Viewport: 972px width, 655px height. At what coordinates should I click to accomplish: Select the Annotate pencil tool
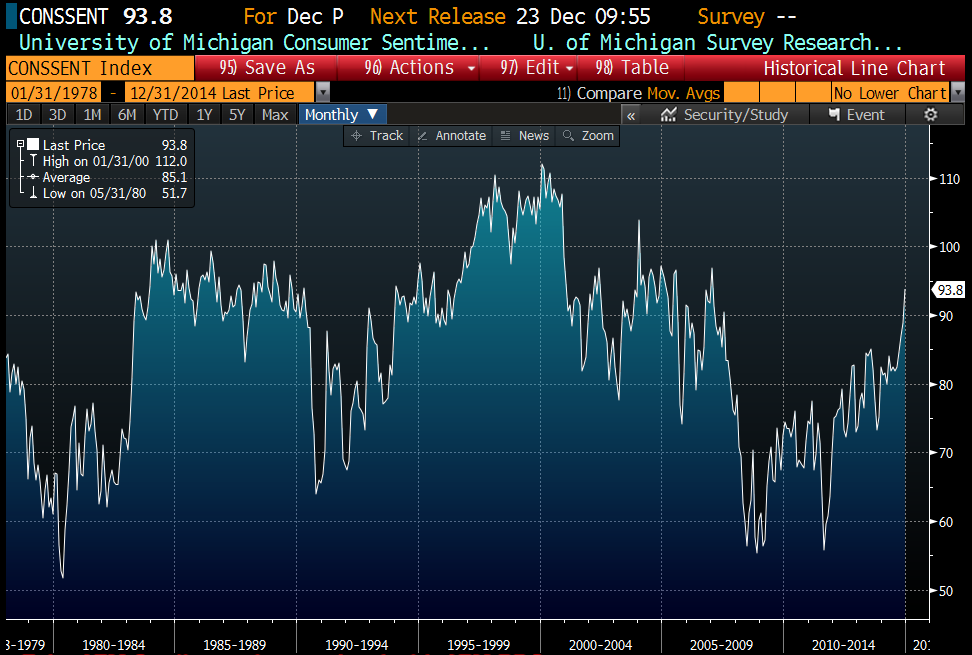click(x=450, y=135)
